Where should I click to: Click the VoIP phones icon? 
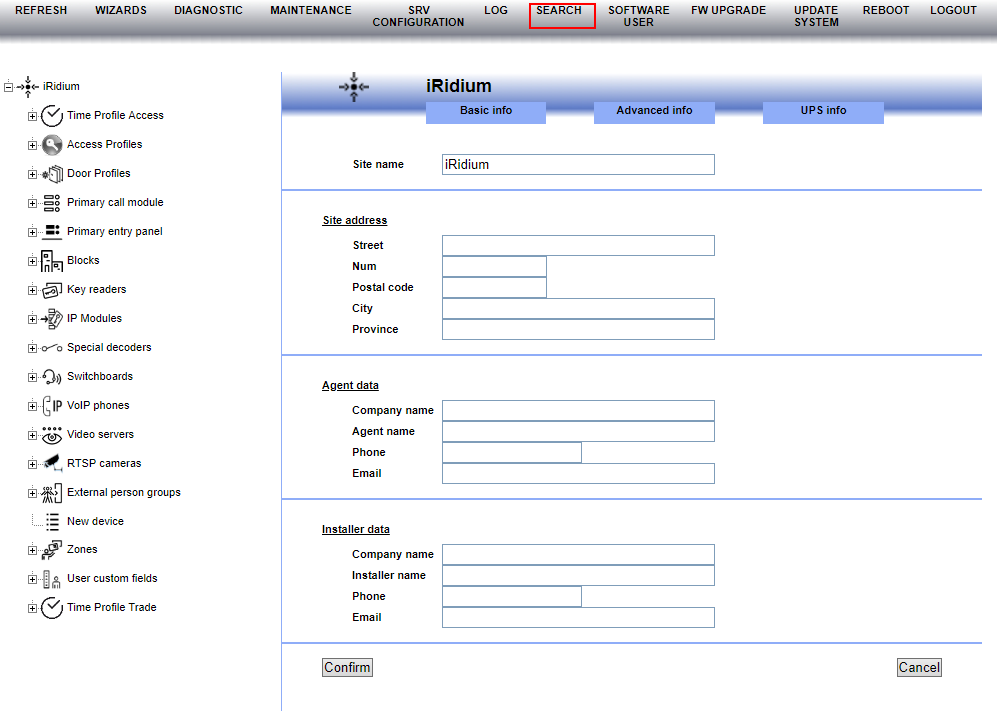pos(52,405)
